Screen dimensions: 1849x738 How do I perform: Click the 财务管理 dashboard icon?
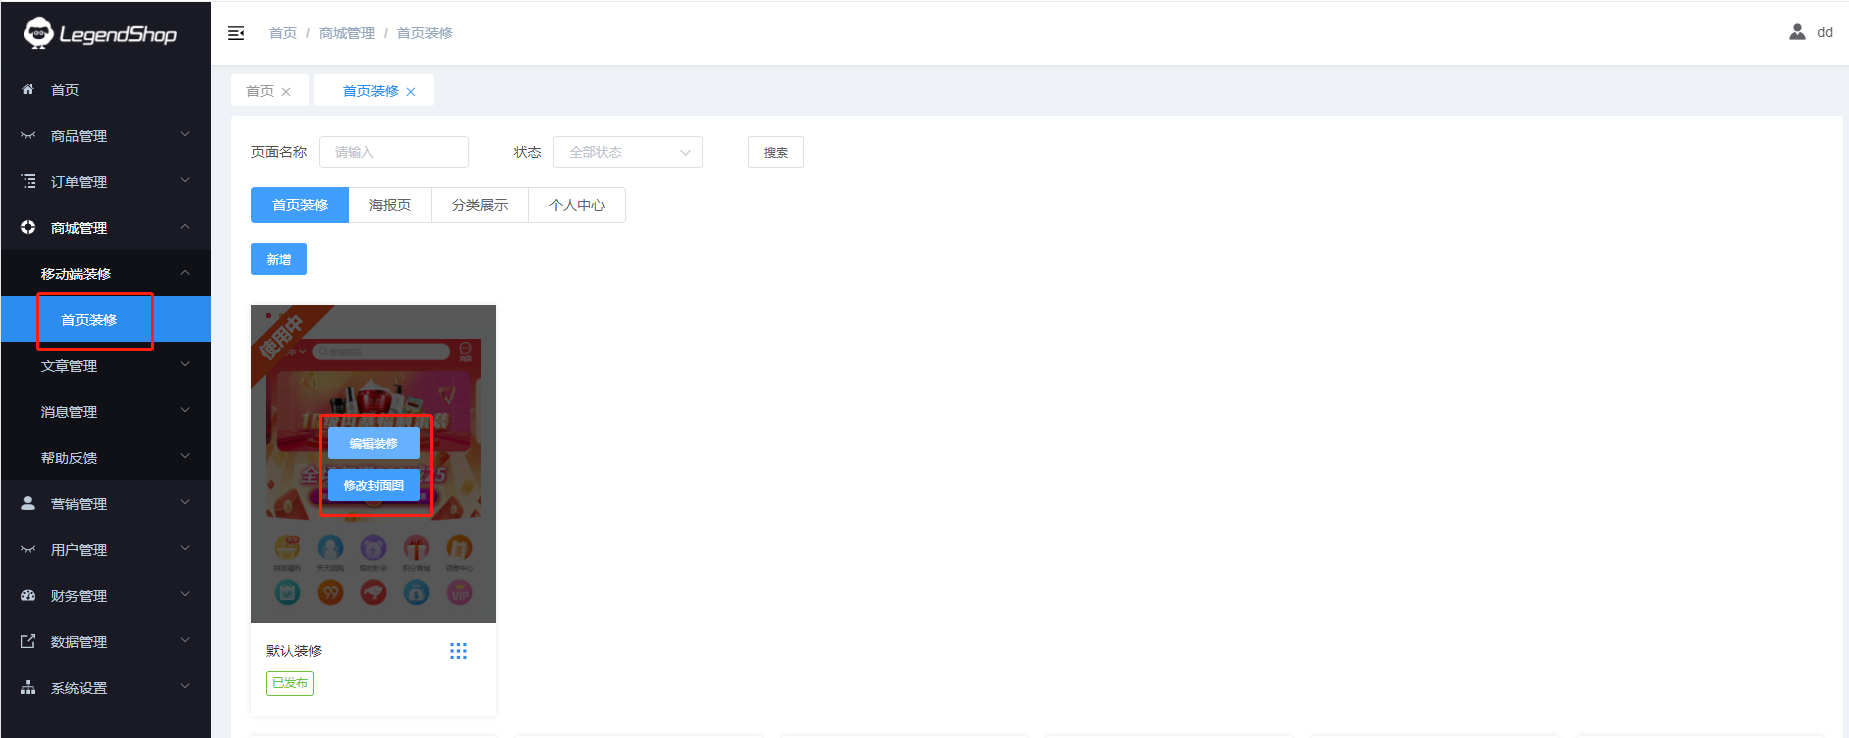pyautogui.click(x=28, y=596)
